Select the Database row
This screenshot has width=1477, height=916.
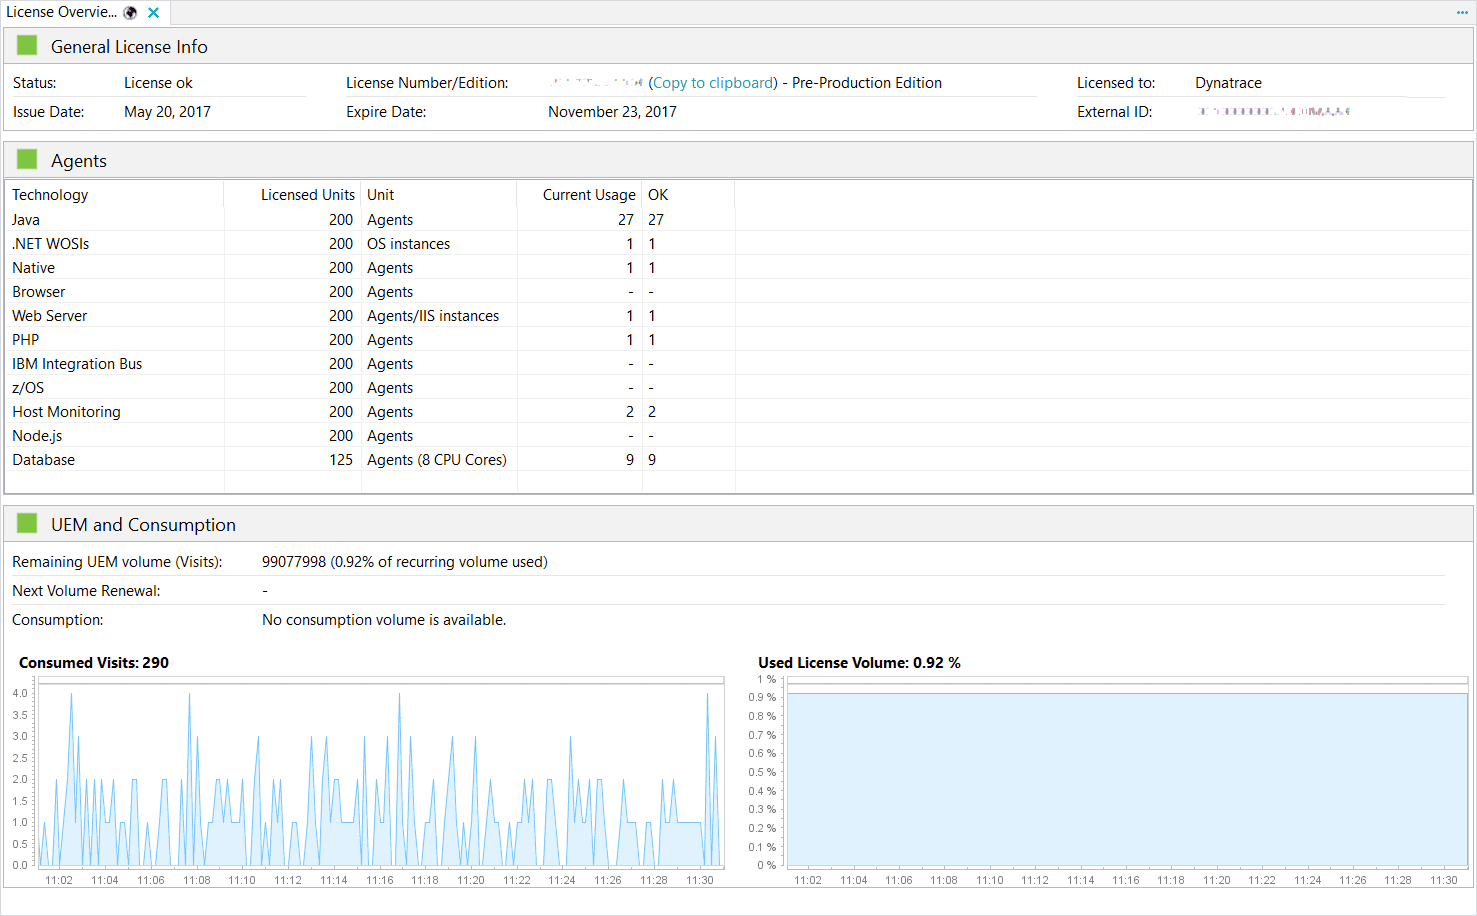[738, 460]
